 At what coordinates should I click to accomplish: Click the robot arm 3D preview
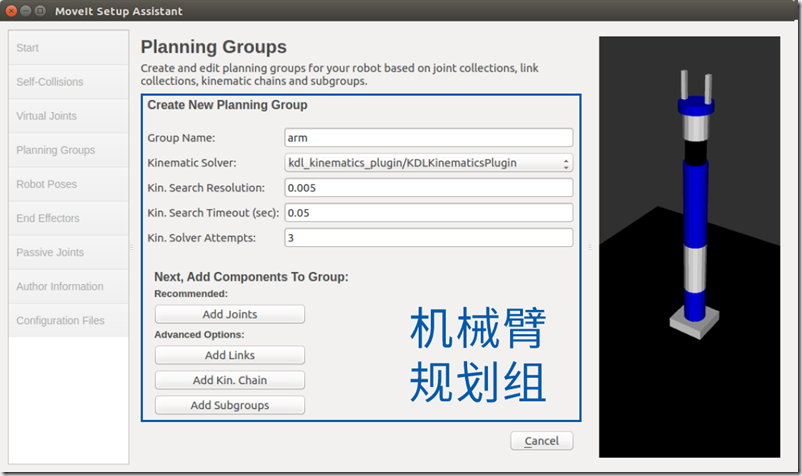coord(689,247)
